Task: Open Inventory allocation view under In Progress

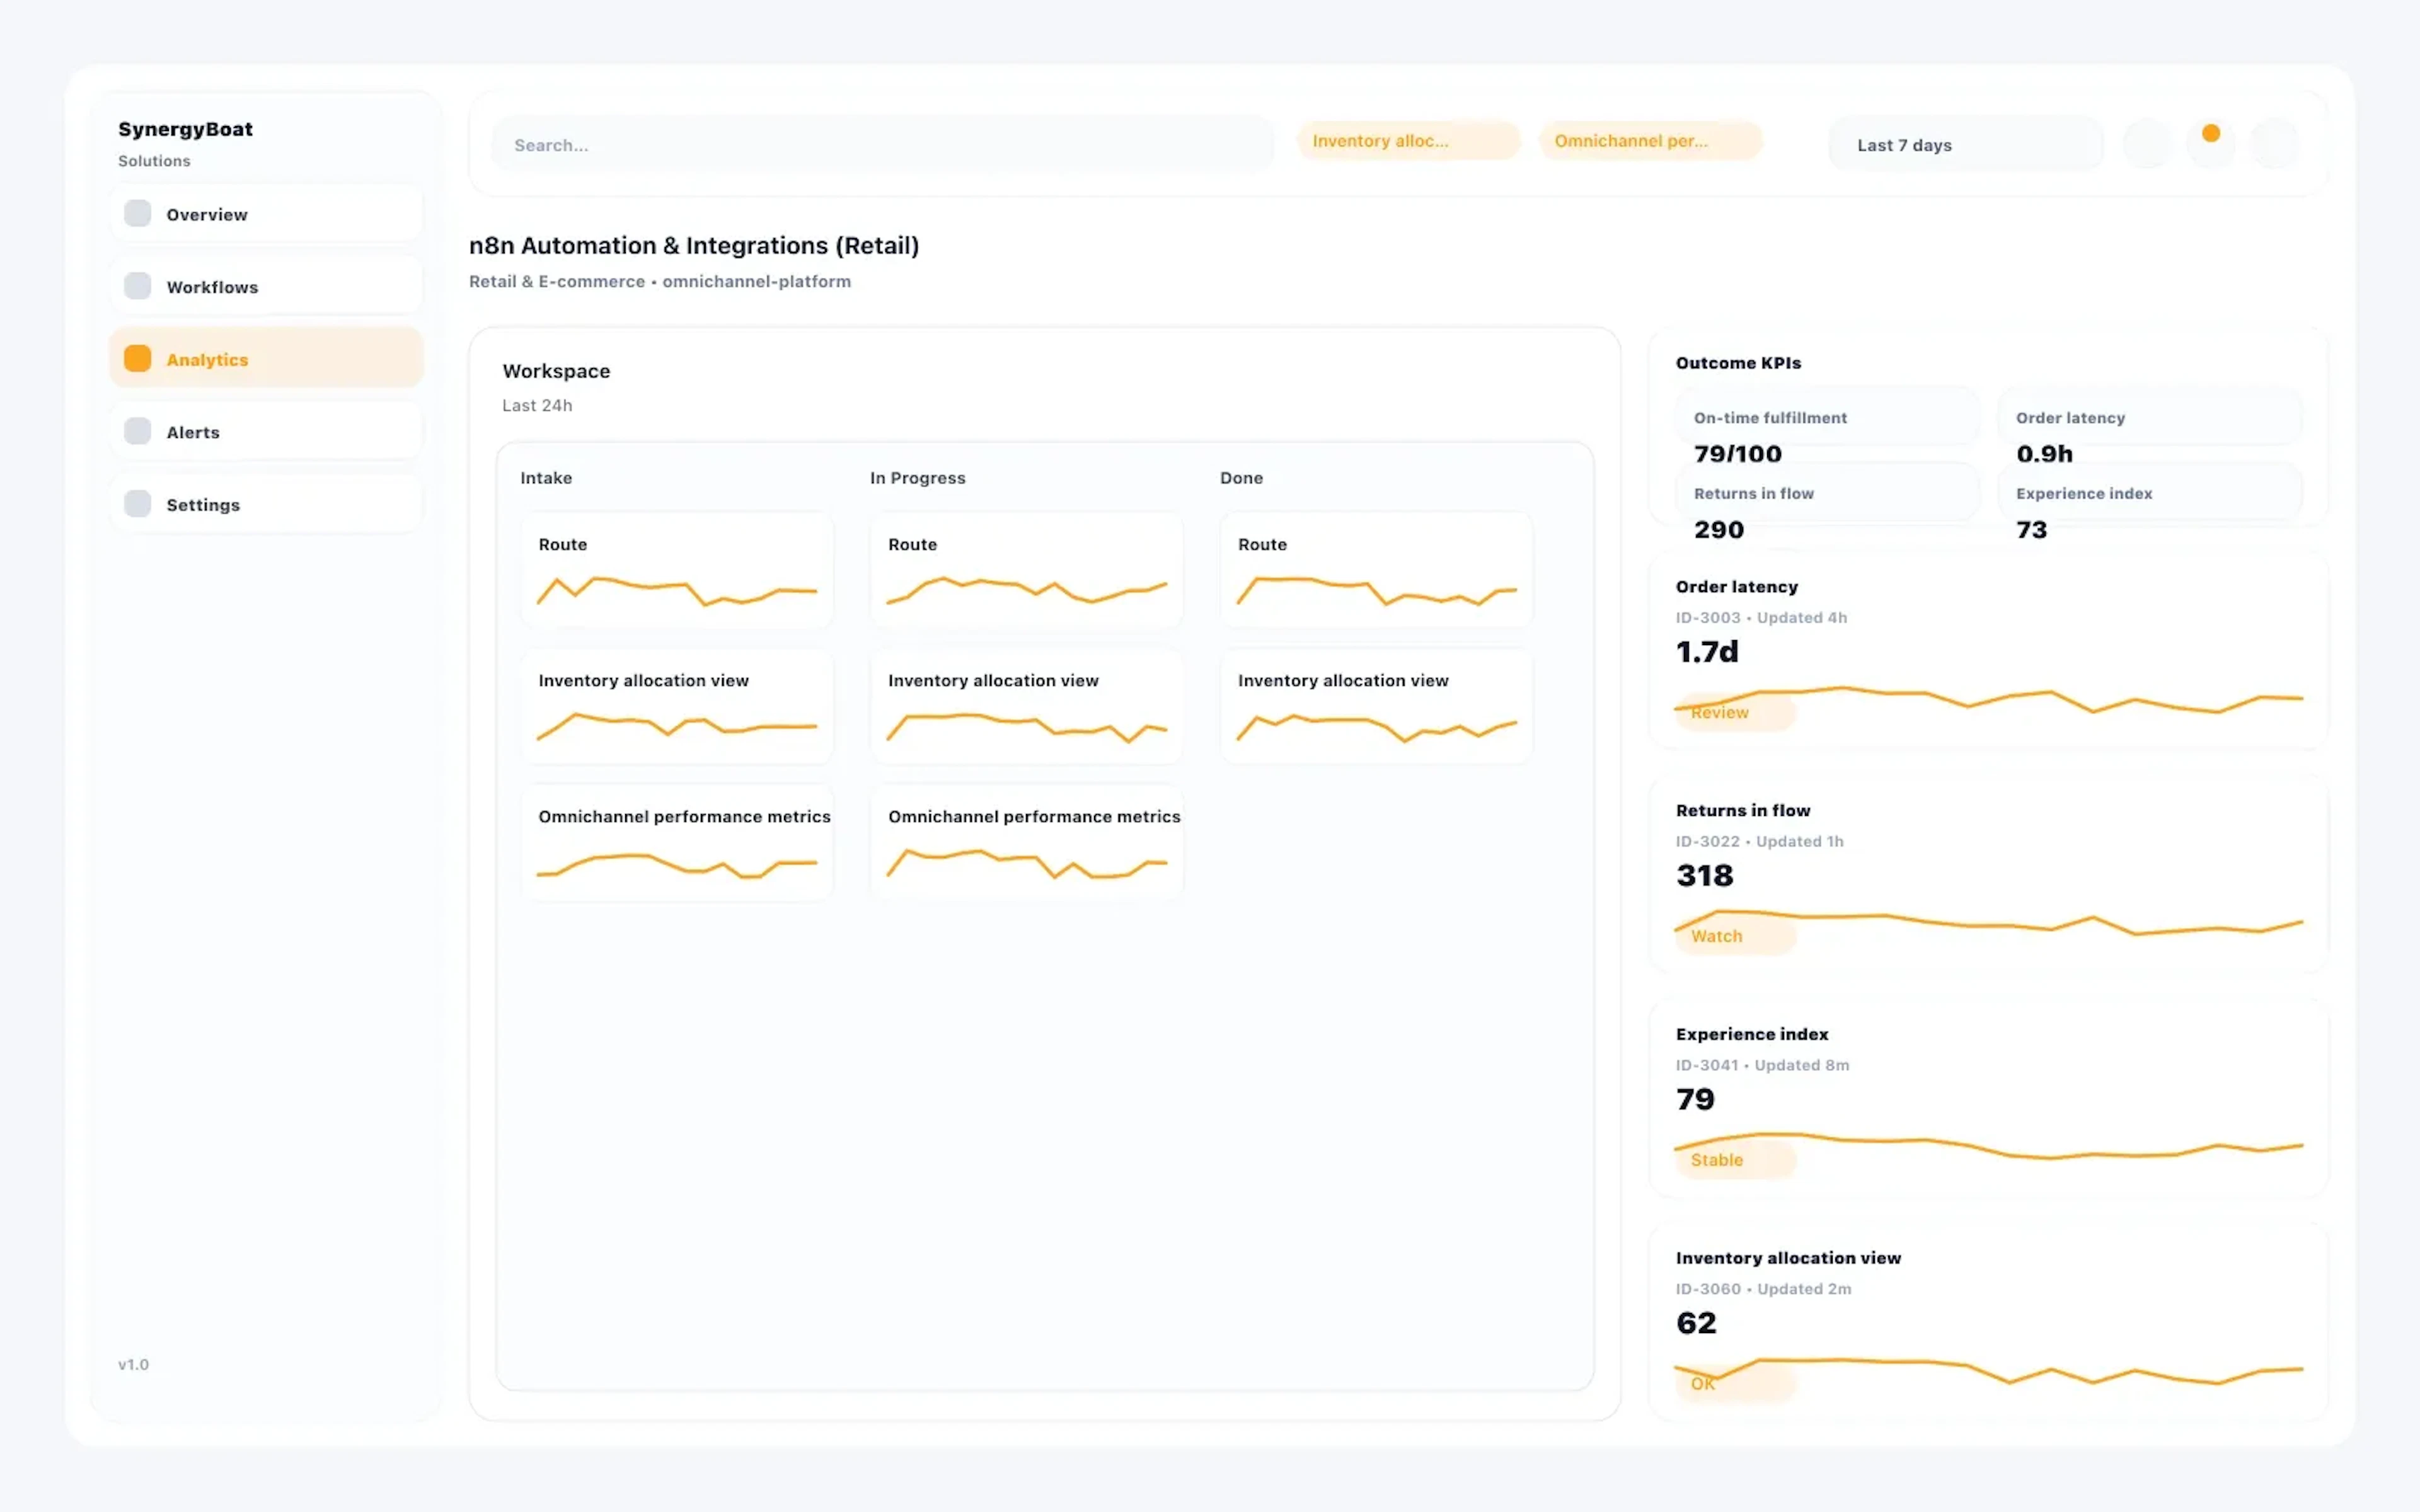Action: pyautogui.click(x=1027, y=707)
